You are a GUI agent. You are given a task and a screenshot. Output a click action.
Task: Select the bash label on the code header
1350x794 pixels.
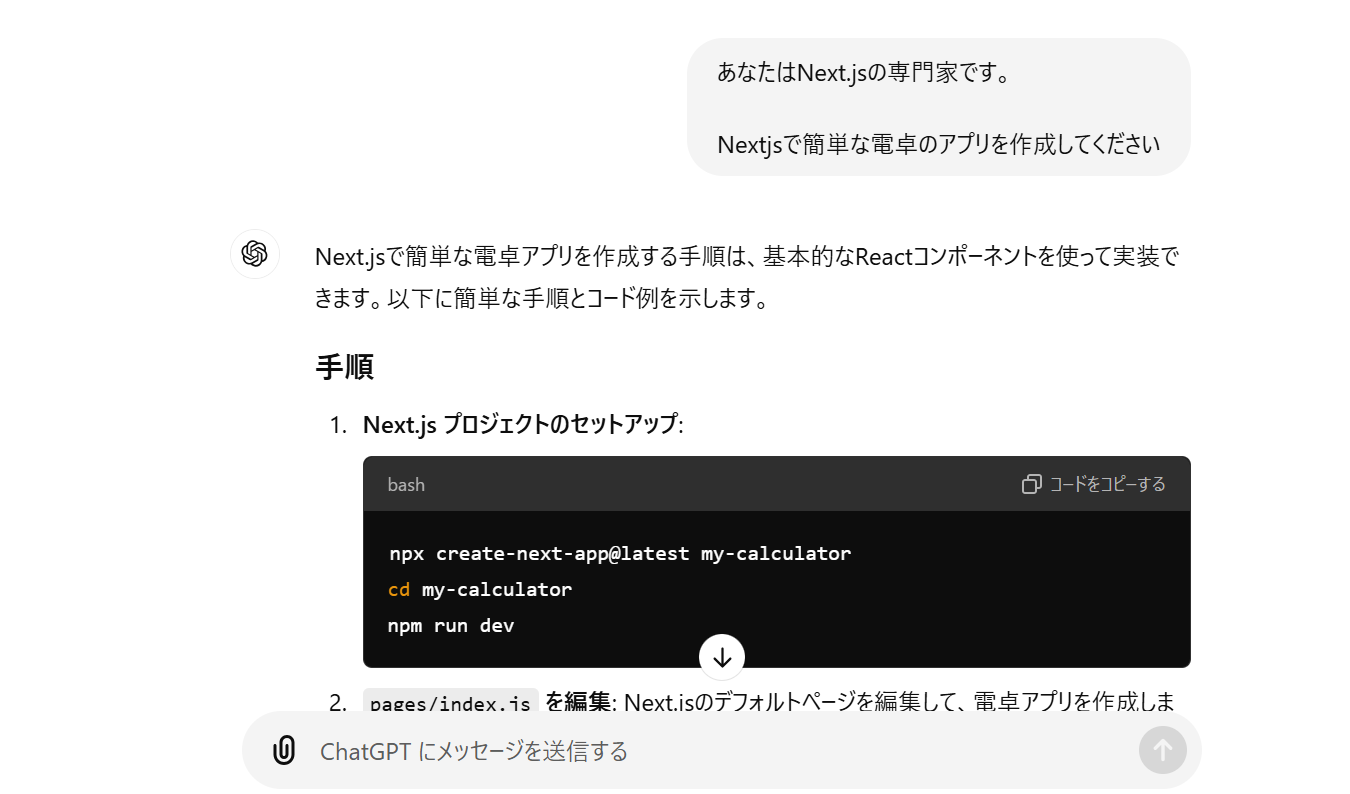[x=405, y=484]
